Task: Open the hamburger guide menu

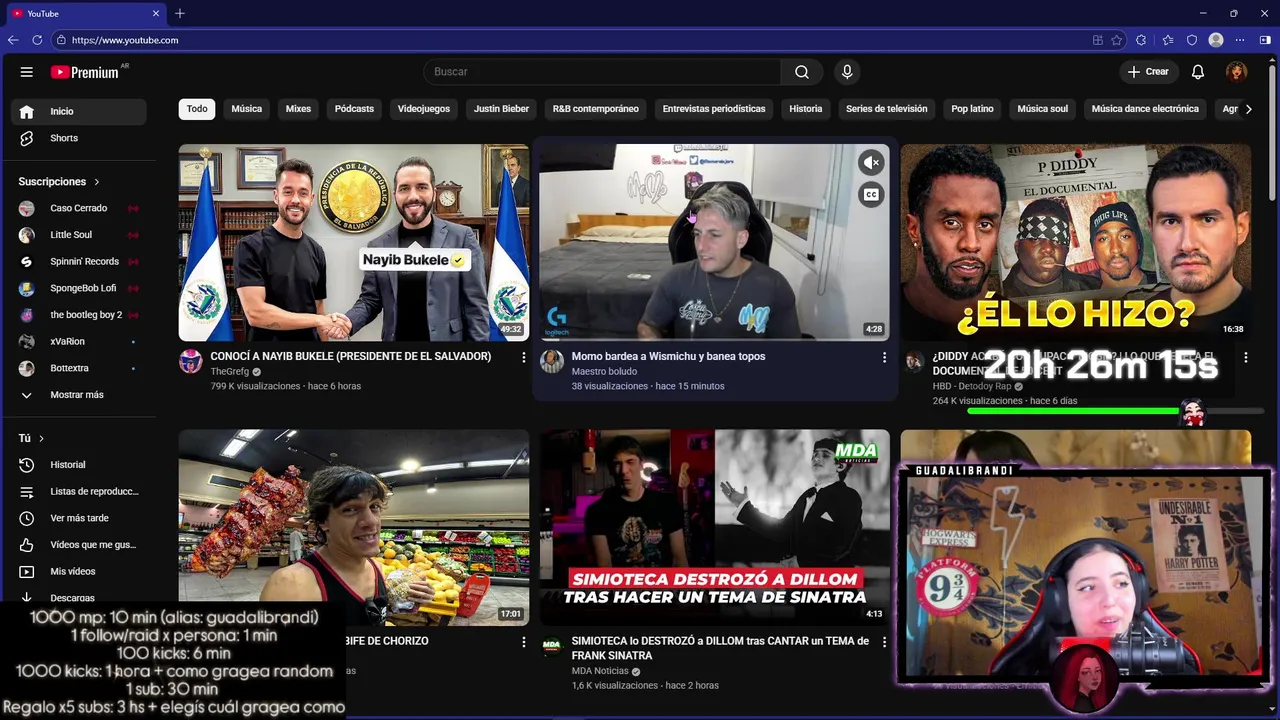Action: pyautogui.click(x=27, y=72)
